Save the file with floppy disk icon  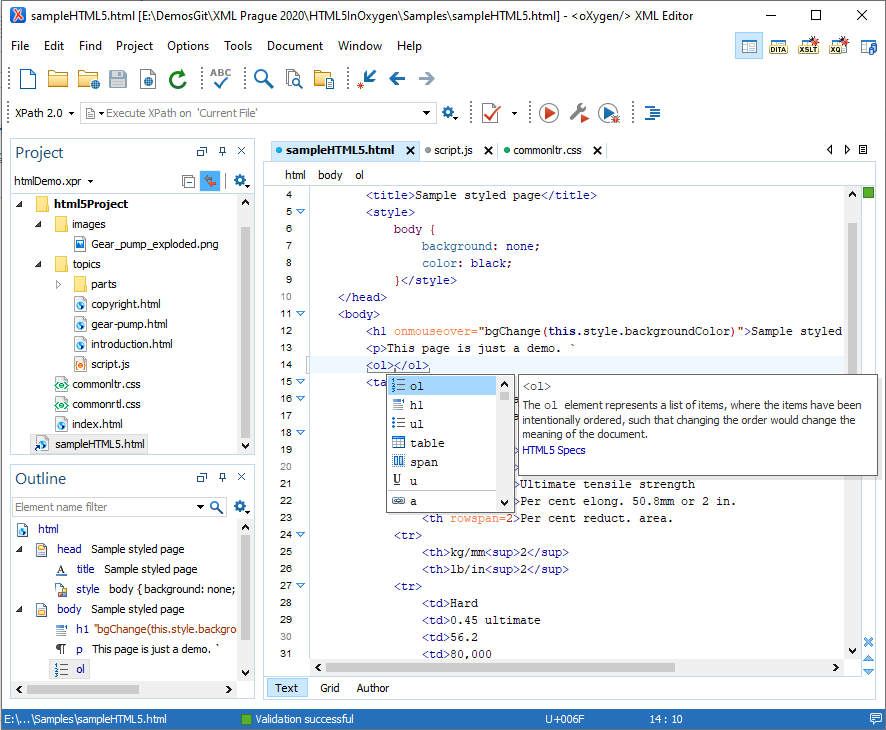[x=118, y=79]
